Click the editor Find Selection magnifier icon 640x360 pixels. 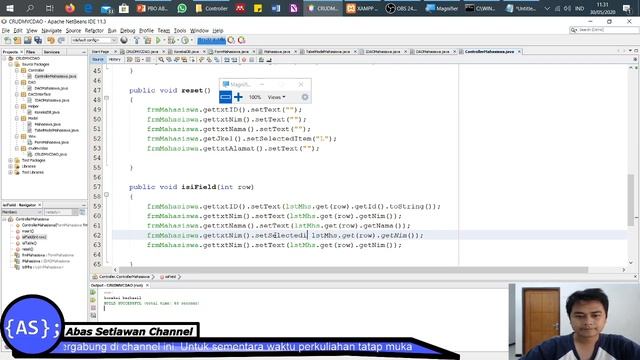[x=161, y=60]
